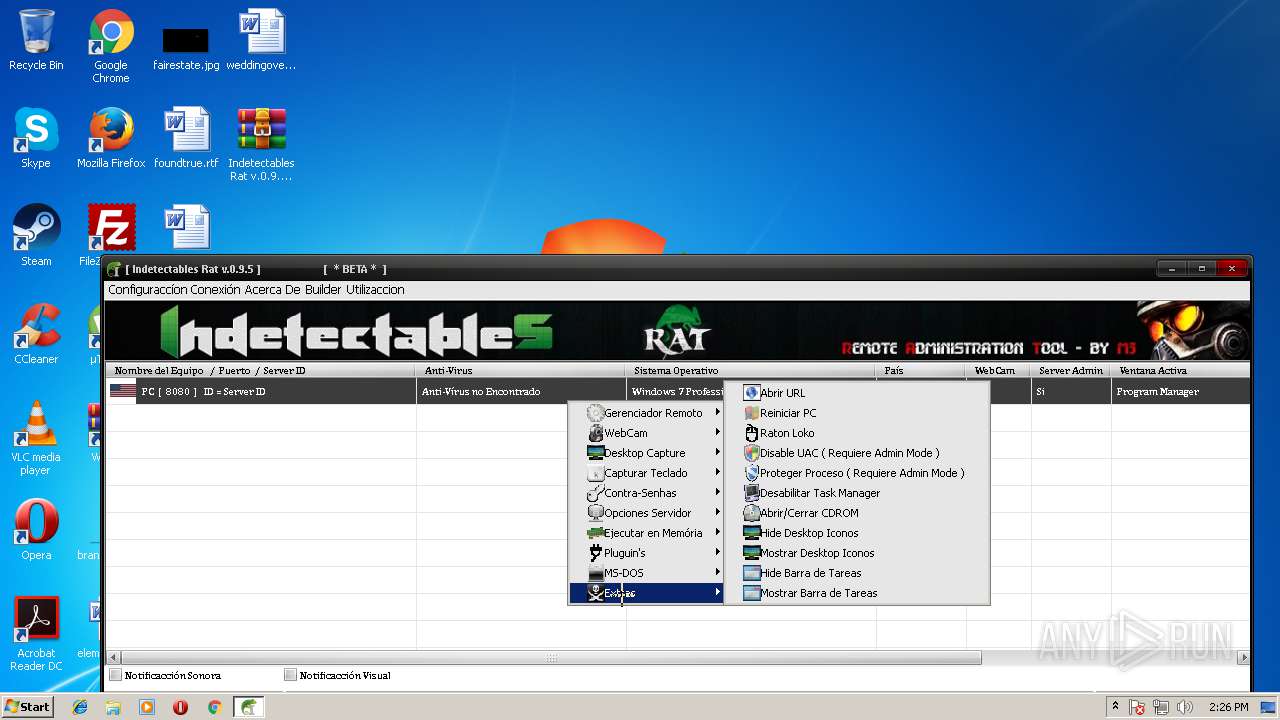Click the Chrome icon in the taskbar
Image resolution: width=1280 pixels, height=720 pixels.
pos(214,707)
